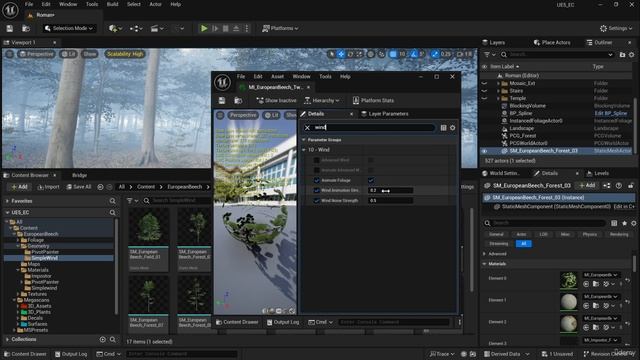
Task: Open Output Log in the main status bar
Action: coord(71,354)
